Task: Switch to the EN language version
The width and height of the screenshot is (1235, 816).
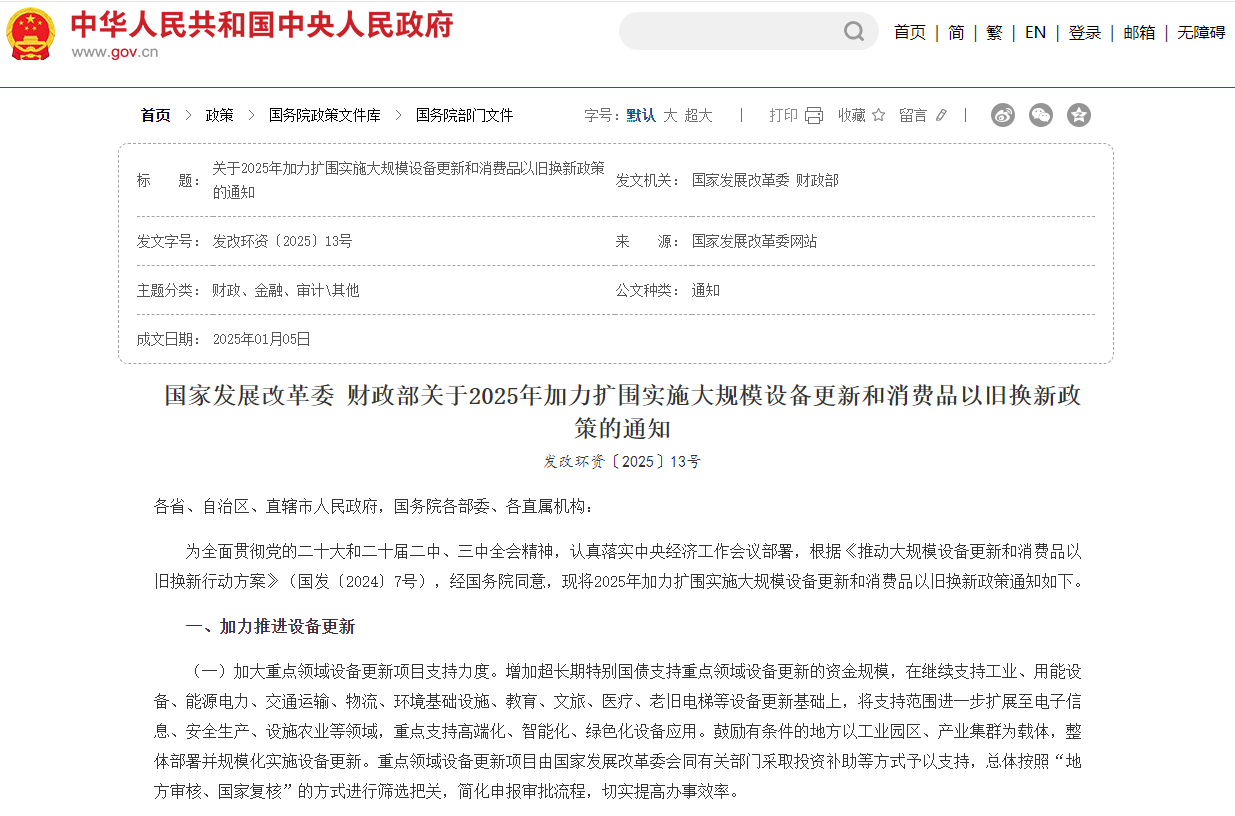Action: click(x=1035, y=33)
